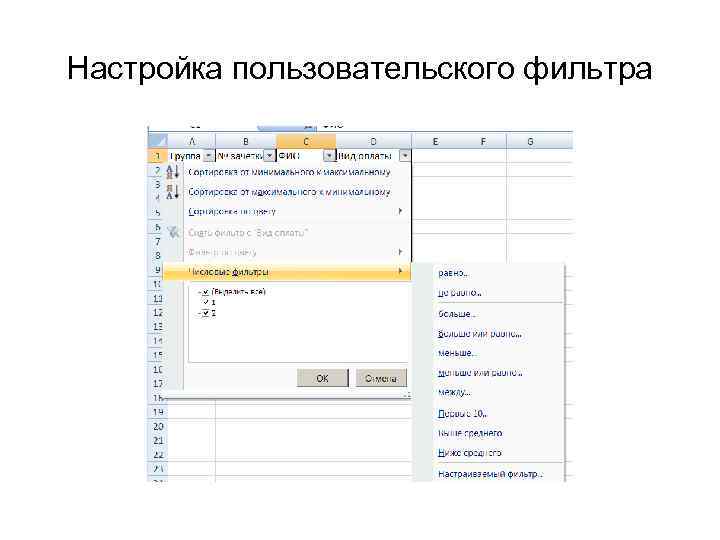Click the Отмена button
This screenshot has width=720, height=540.
381,378
